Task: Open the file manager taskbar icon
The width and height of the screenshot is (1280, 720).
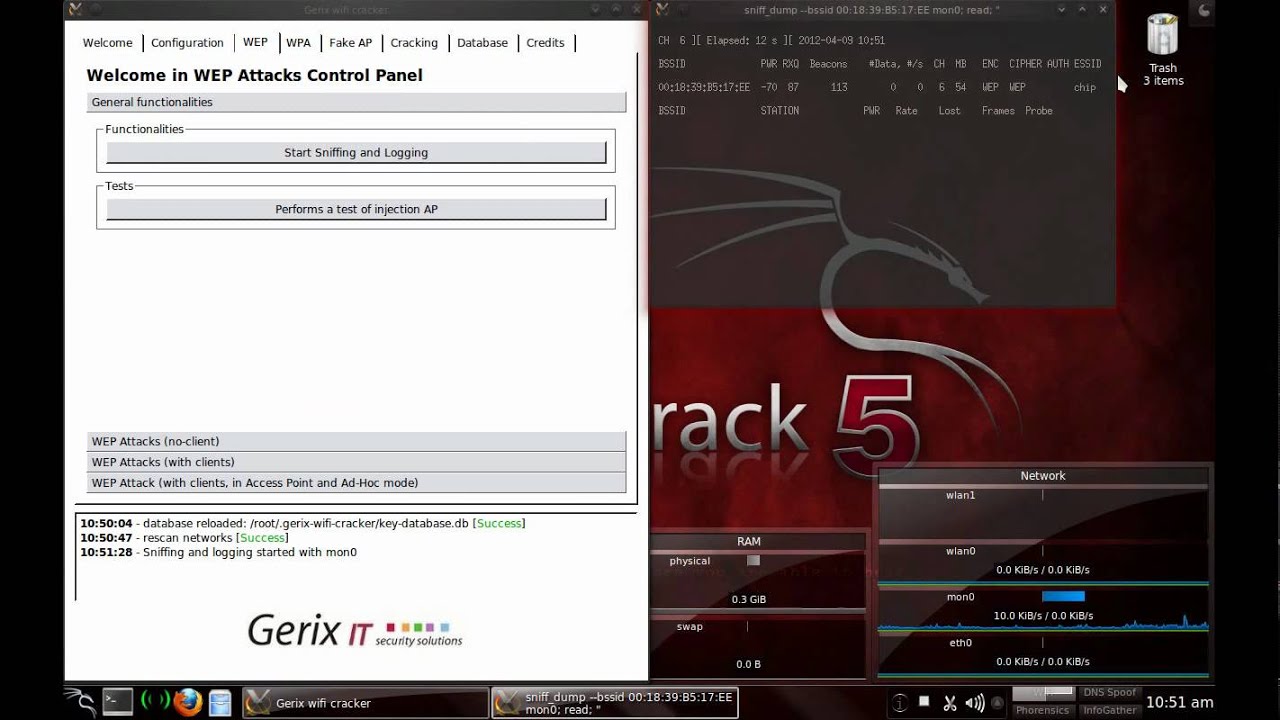Action: [x=220, y=702]
